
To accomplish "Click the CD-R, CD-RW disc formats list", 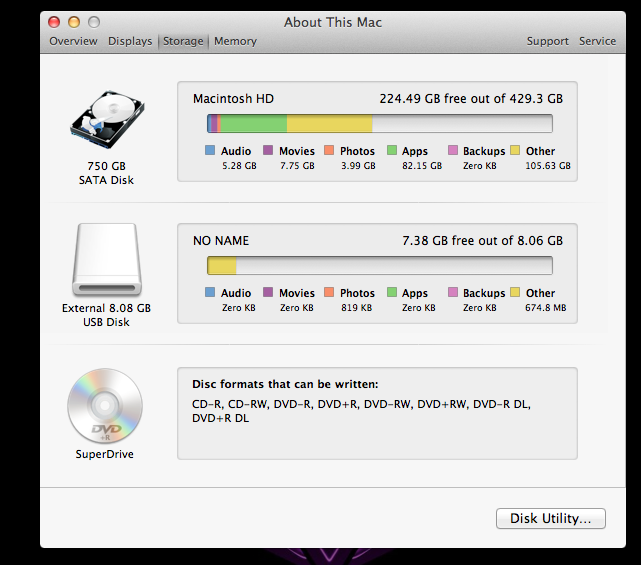I will point(361,411).
